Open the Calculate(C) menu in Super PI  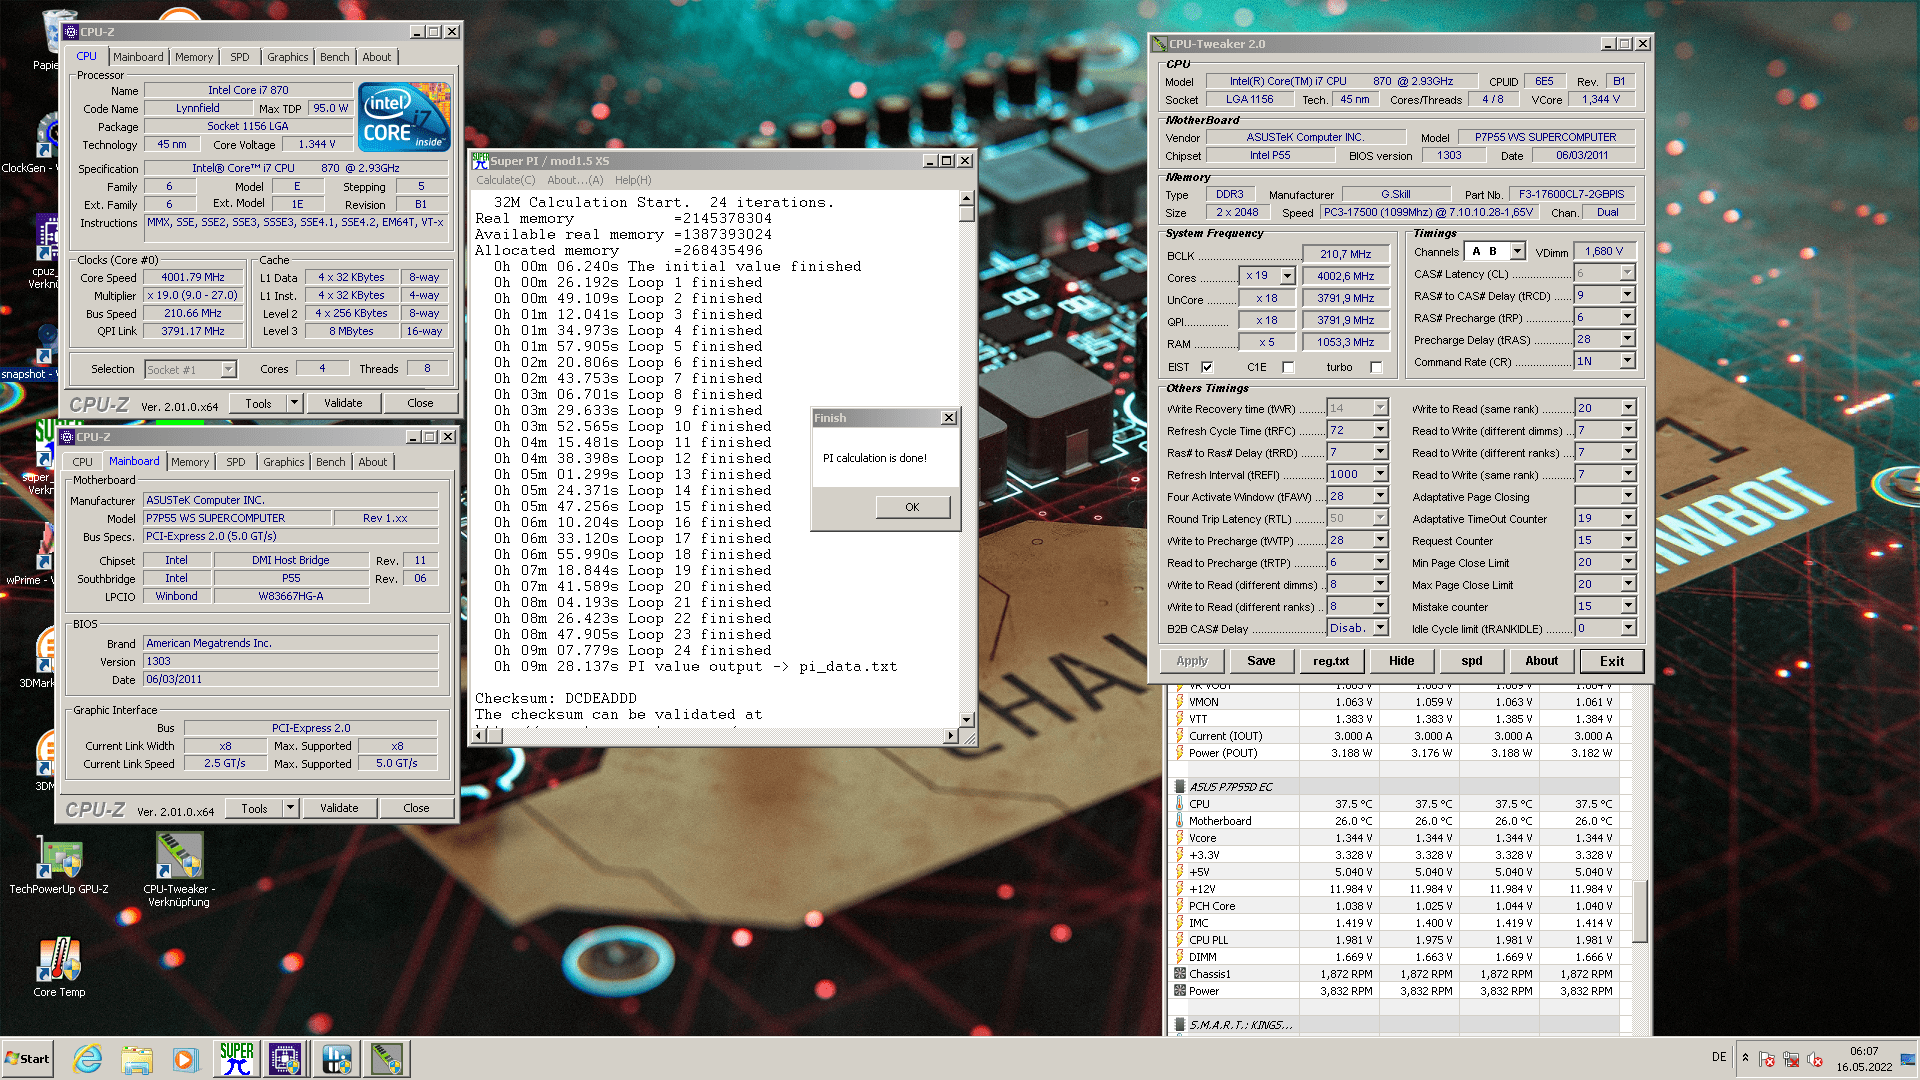tap(505, 180)
